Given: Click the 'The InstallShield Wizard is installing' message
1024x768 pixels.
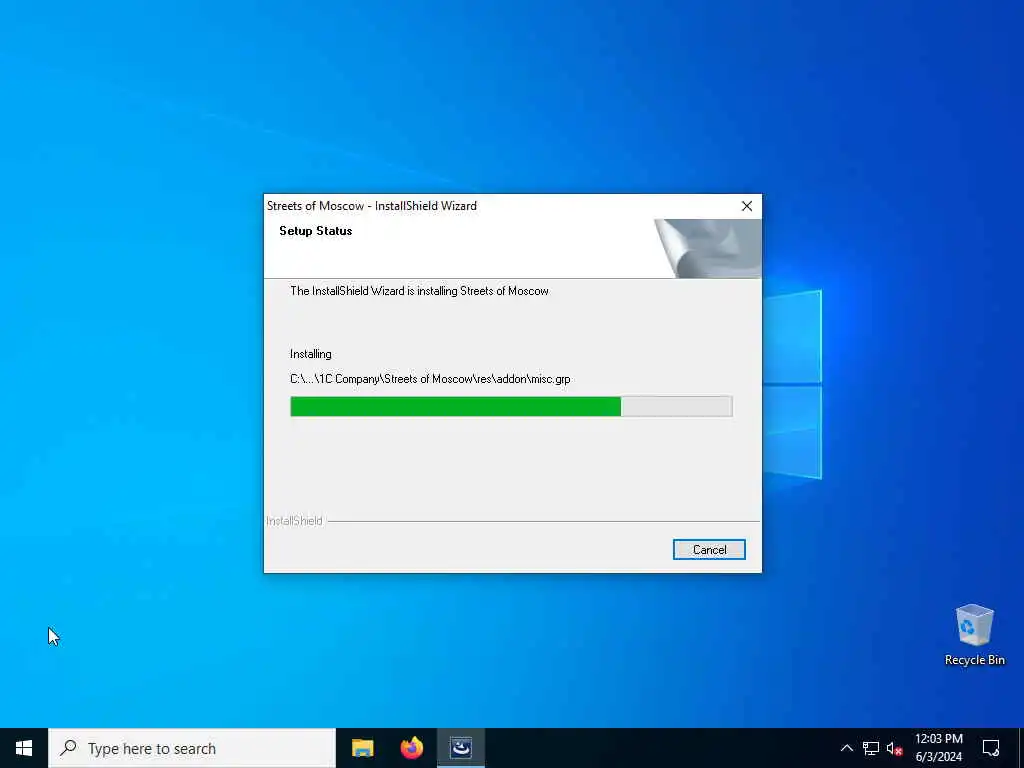Looking at the screenshot, I should (419, 291).
